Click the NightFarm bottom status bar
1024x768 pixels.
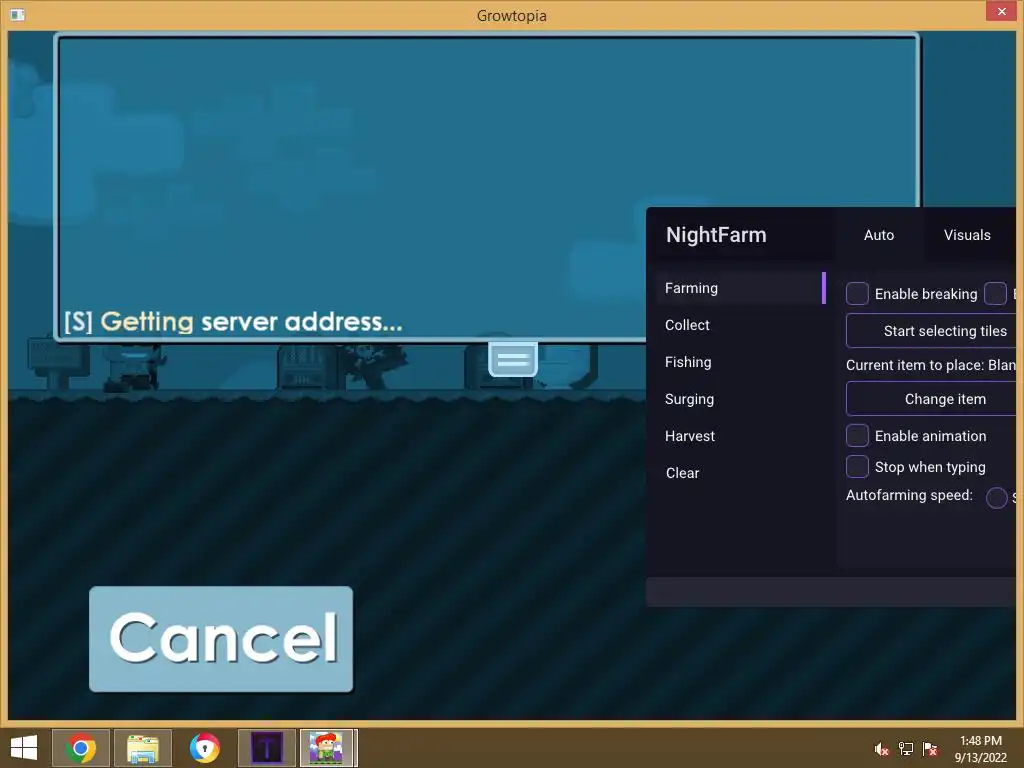[831, 592]
